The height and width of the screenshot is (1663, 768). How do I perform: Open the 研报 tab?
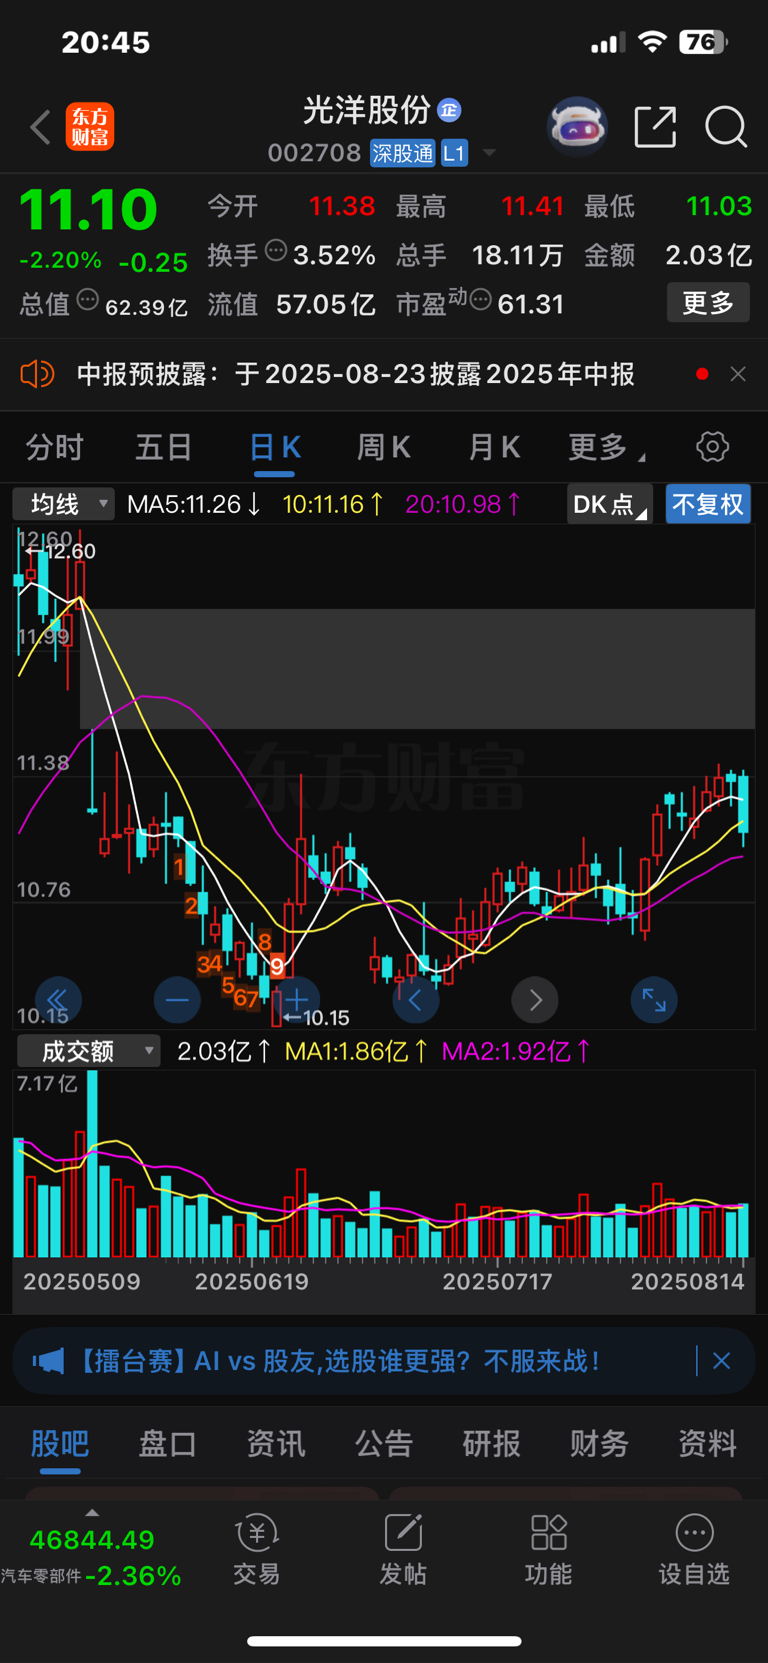point(491,1443)
